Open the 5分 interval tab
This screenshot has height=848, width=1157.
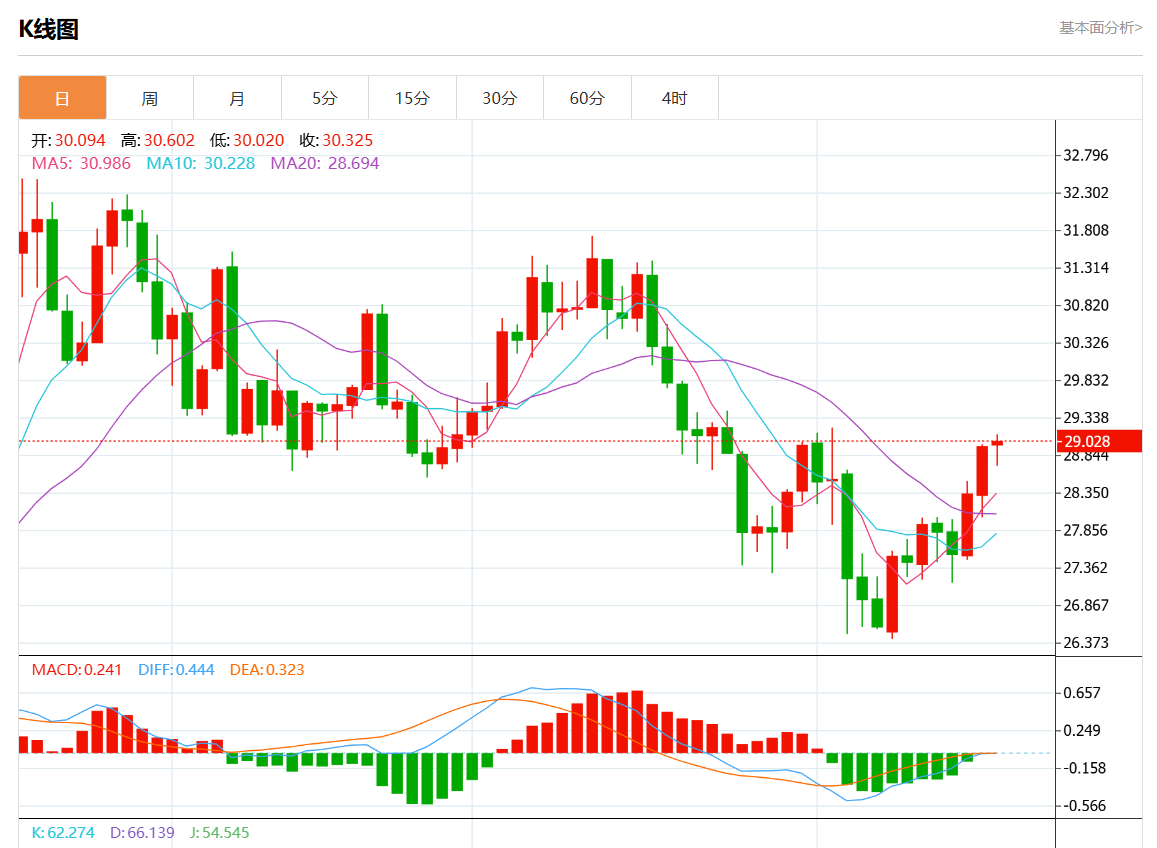point(325,98)
